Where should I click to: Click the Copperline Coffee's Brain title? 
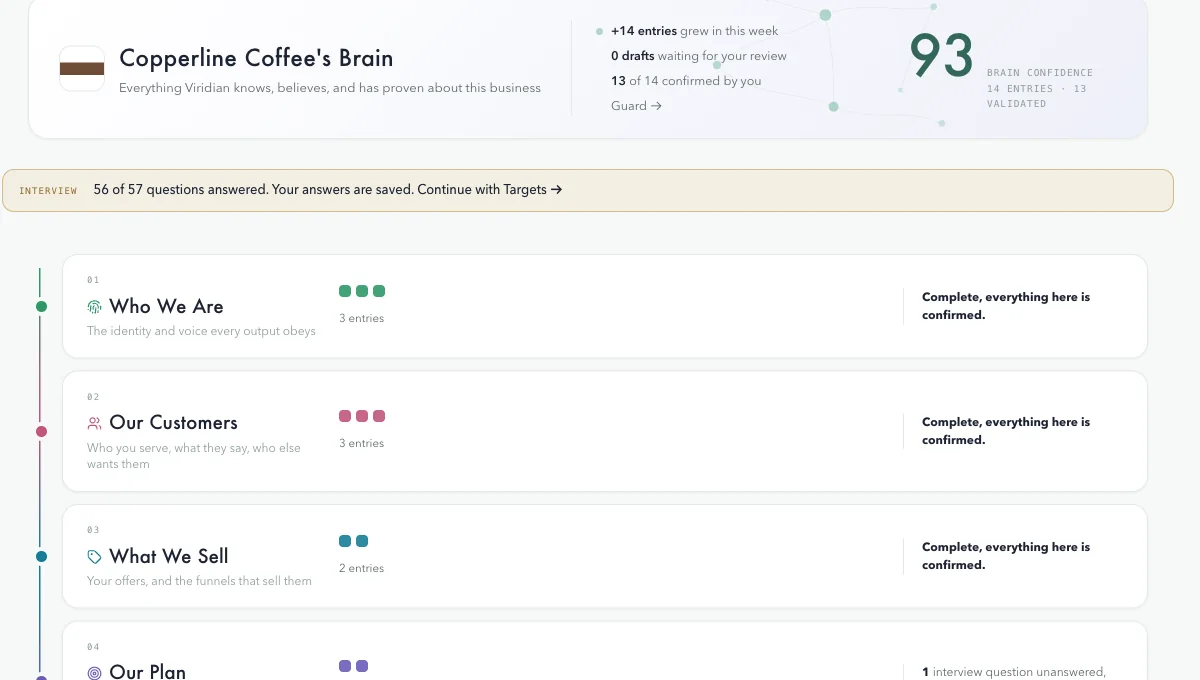click(256, 58)
